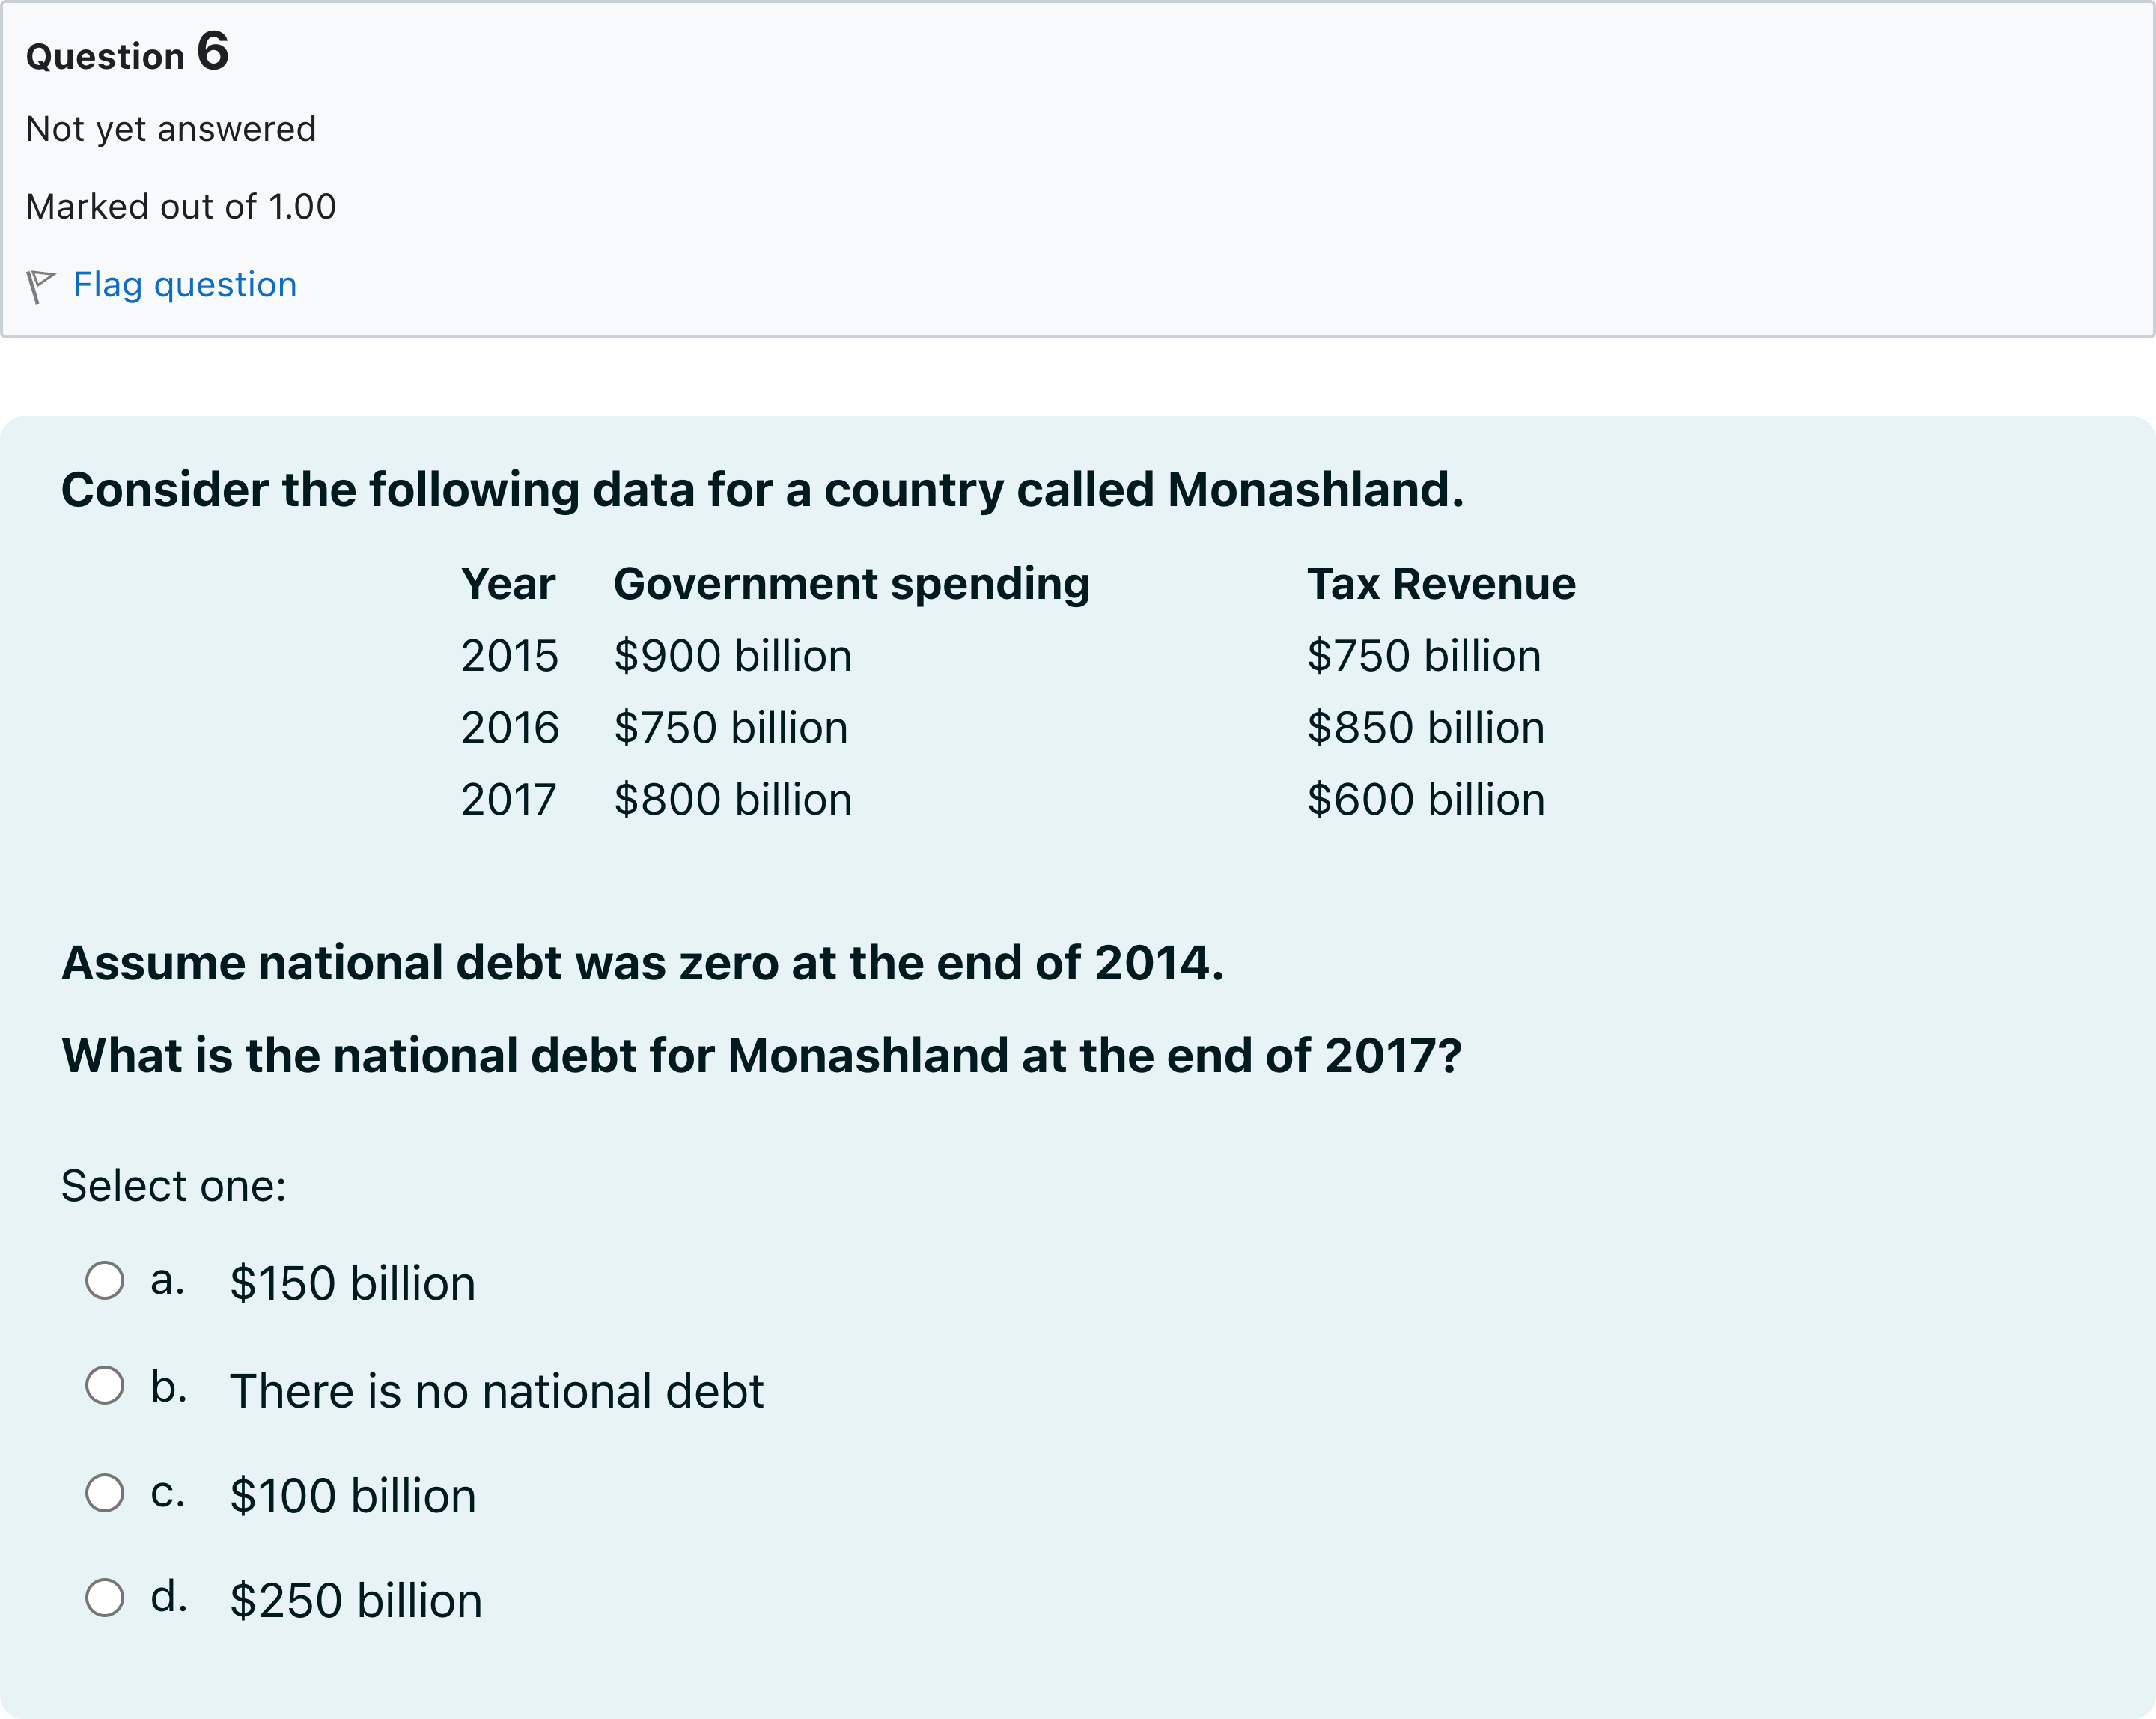Click the Tax Revenue column header
This screenshot has height=1719, width=2156.
1441,584
